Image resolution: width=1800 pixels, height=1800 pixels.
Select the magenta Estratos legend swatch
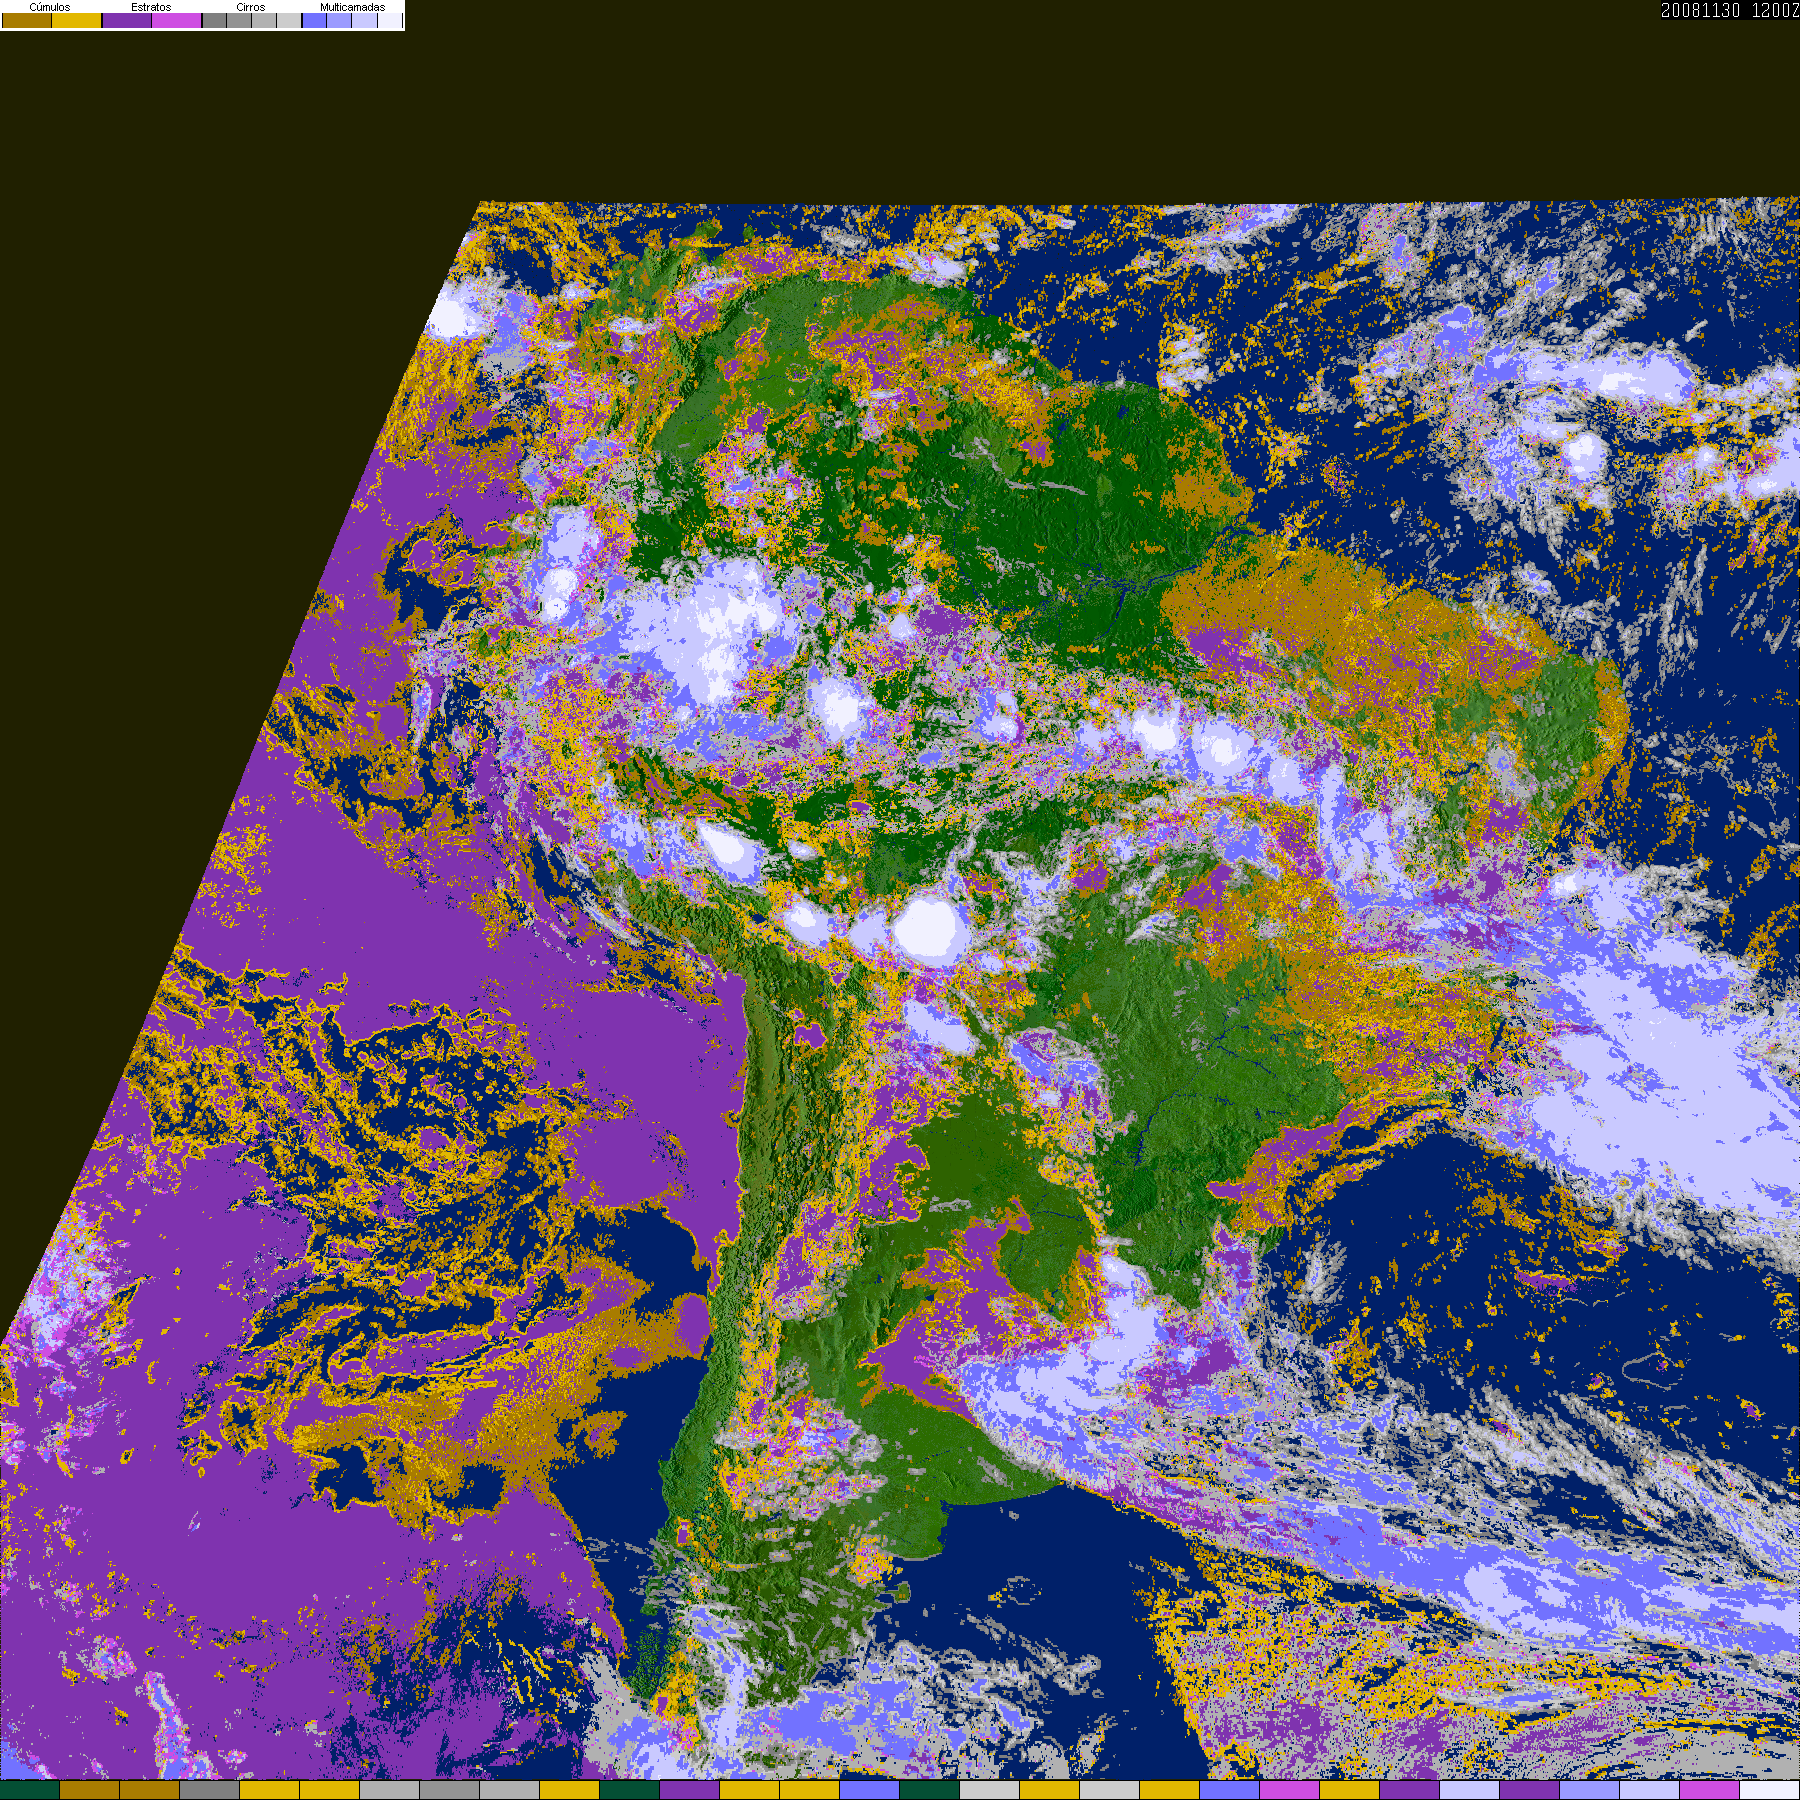pos(177,20)
